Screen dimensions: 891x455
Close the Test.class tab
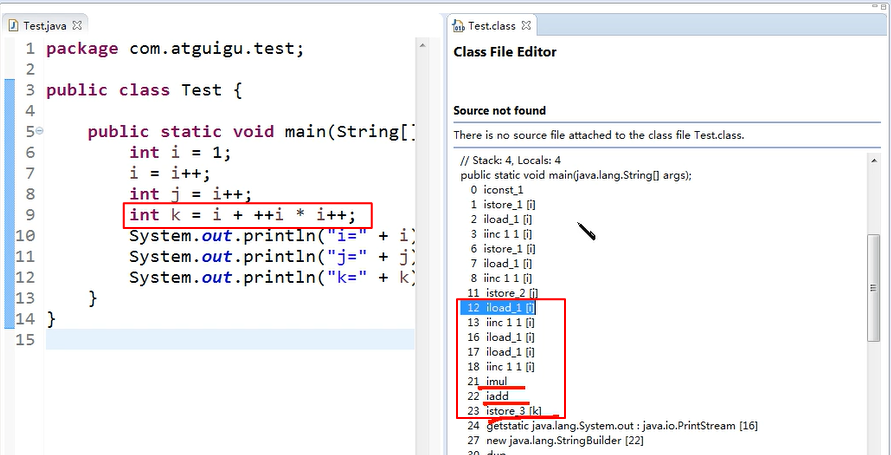[526, 26]
